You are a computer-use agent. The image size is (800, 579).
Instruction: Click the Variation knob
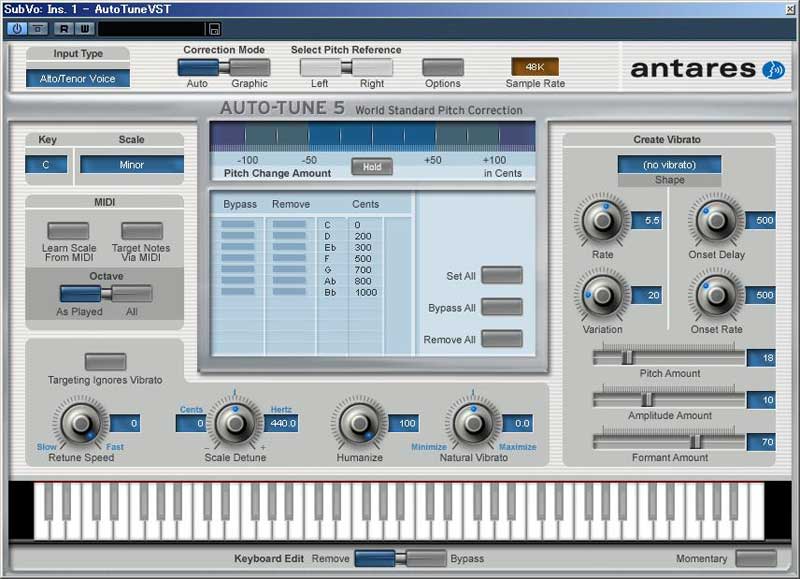(x=603, y=295)
